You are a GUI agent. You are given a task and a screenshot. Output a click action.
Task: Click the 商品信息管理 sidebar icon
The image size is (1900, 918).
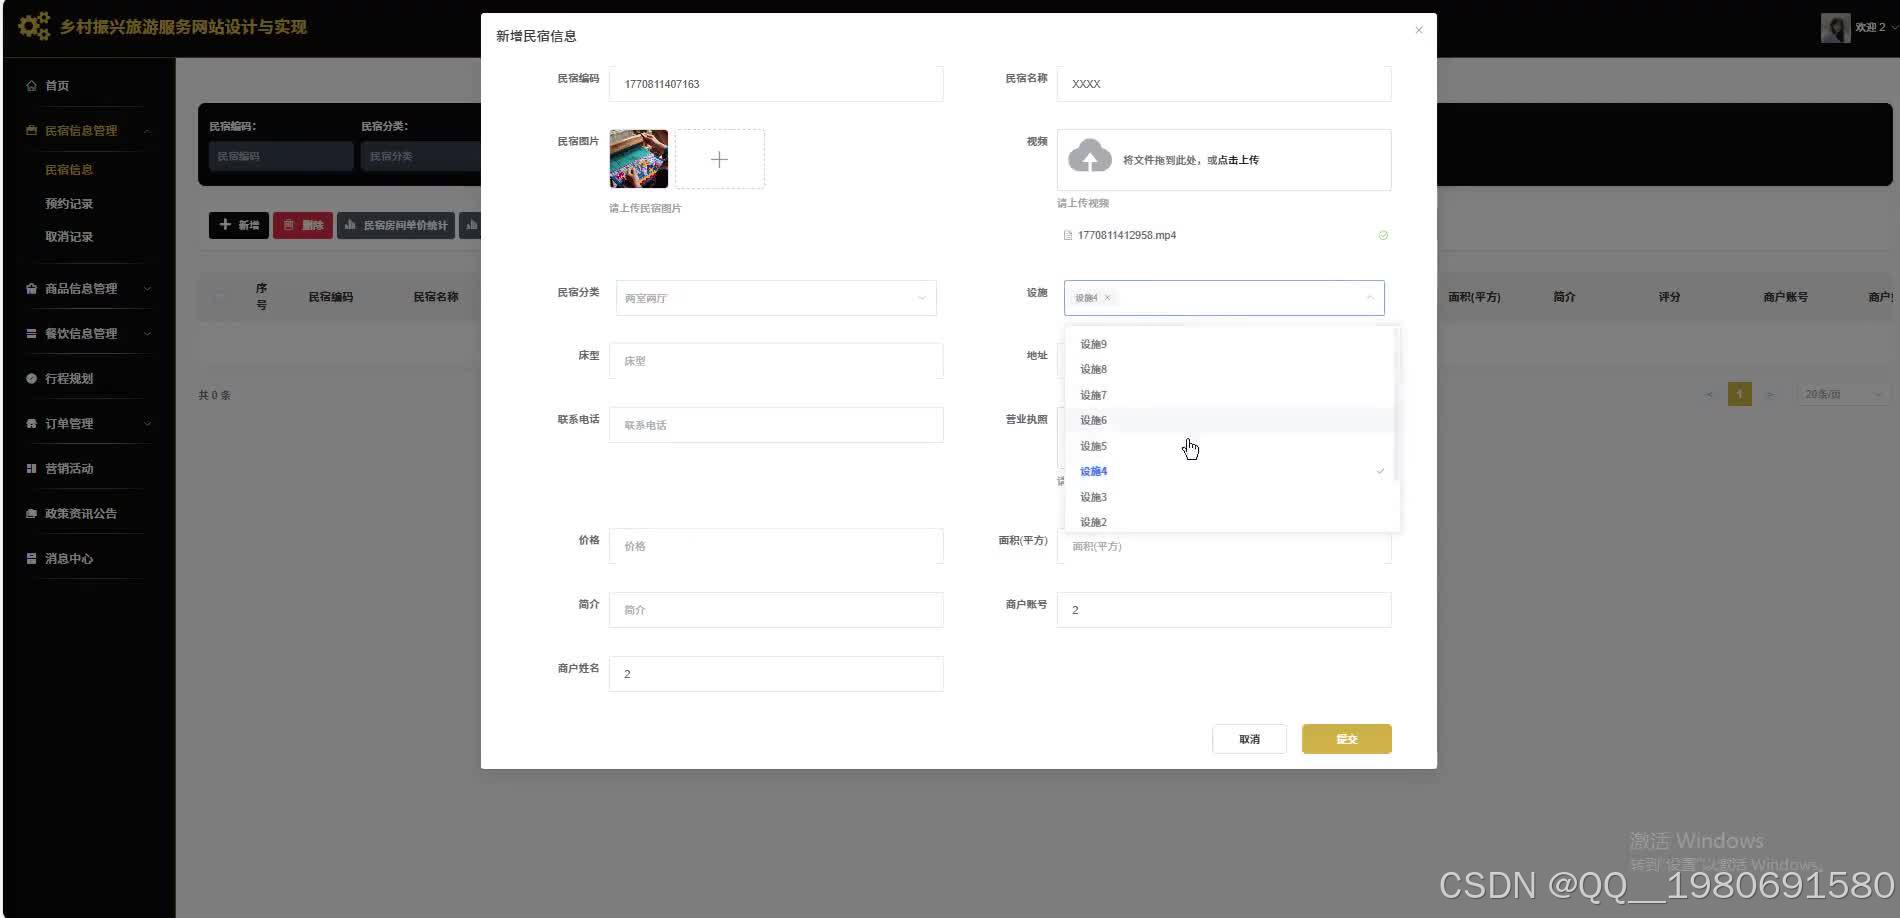coord(31,289)
